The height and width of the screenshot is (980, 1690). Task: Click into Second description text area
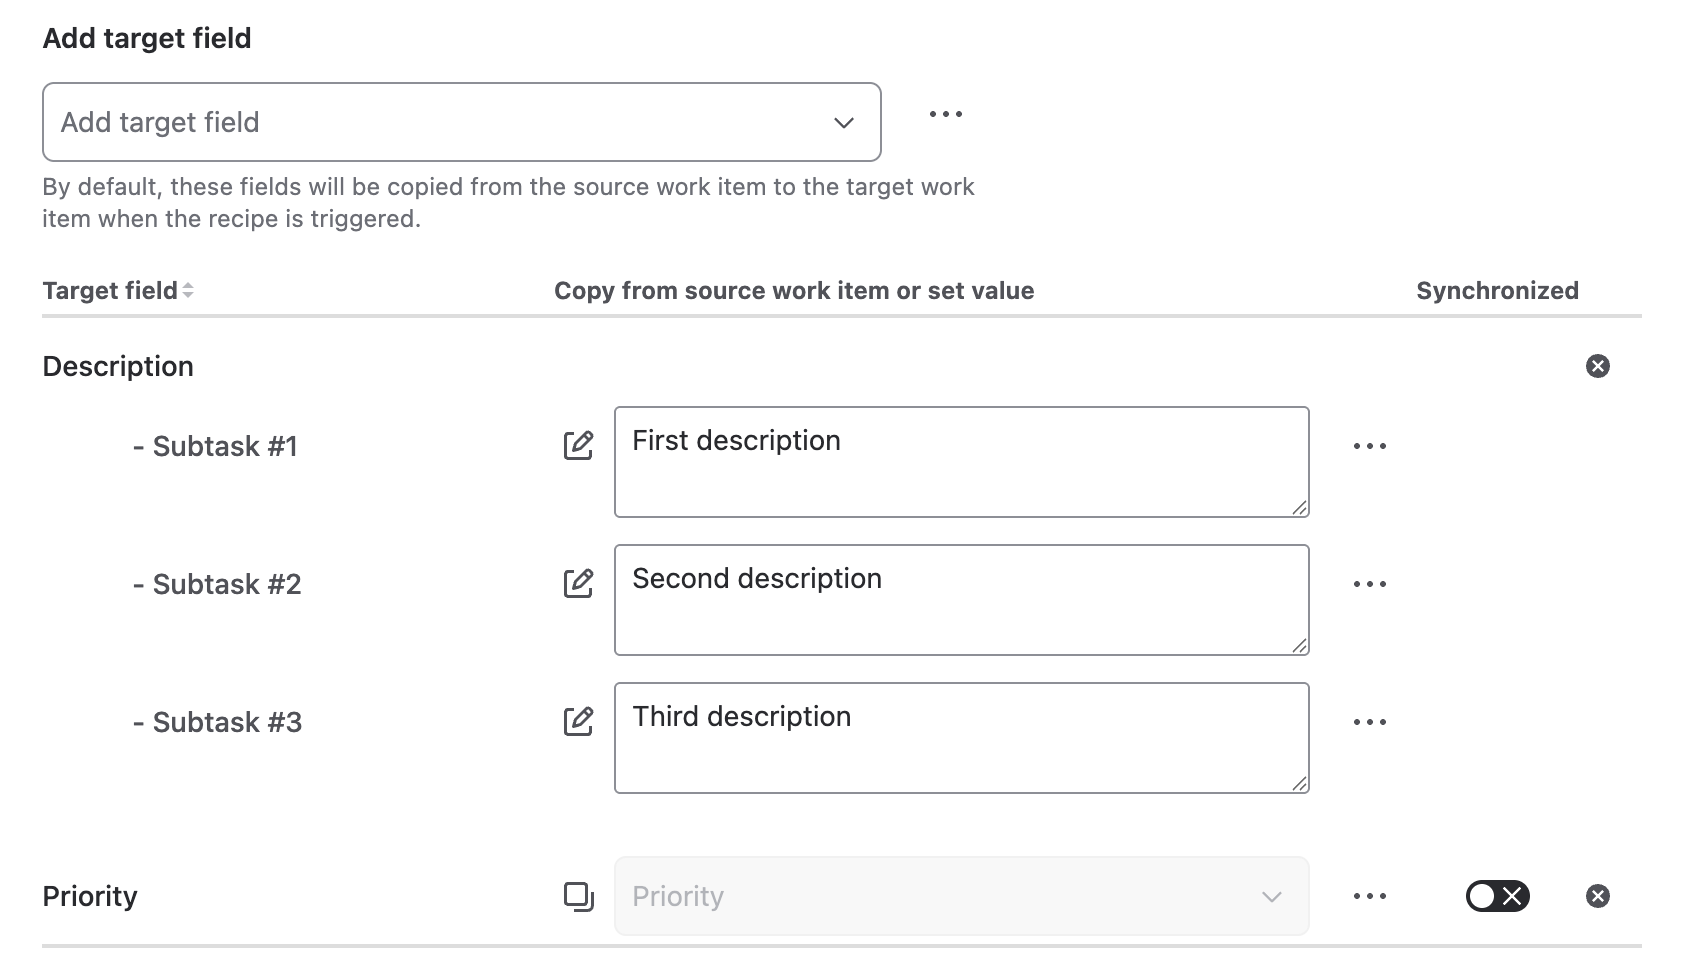(961, 600)
